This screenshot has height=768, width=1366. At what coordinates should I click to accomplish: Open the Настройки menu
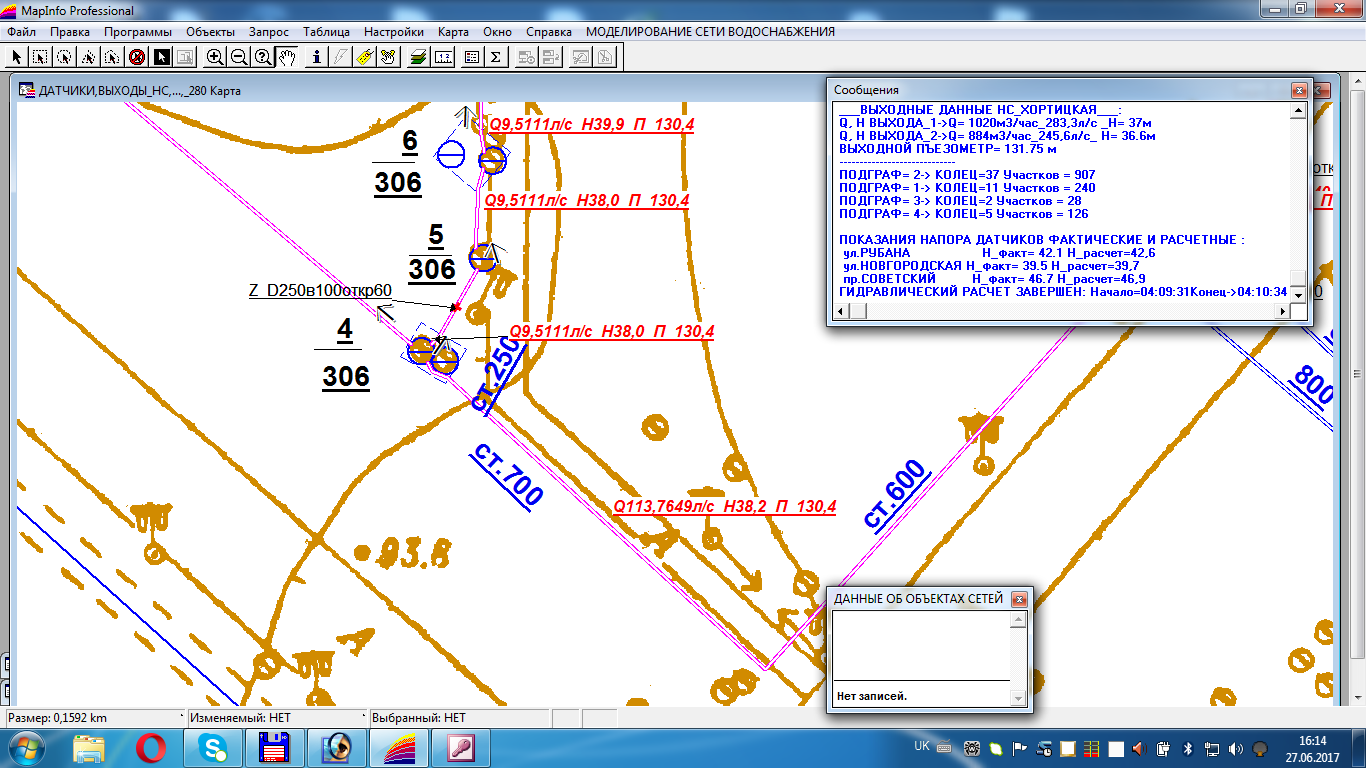click(393, 31)
